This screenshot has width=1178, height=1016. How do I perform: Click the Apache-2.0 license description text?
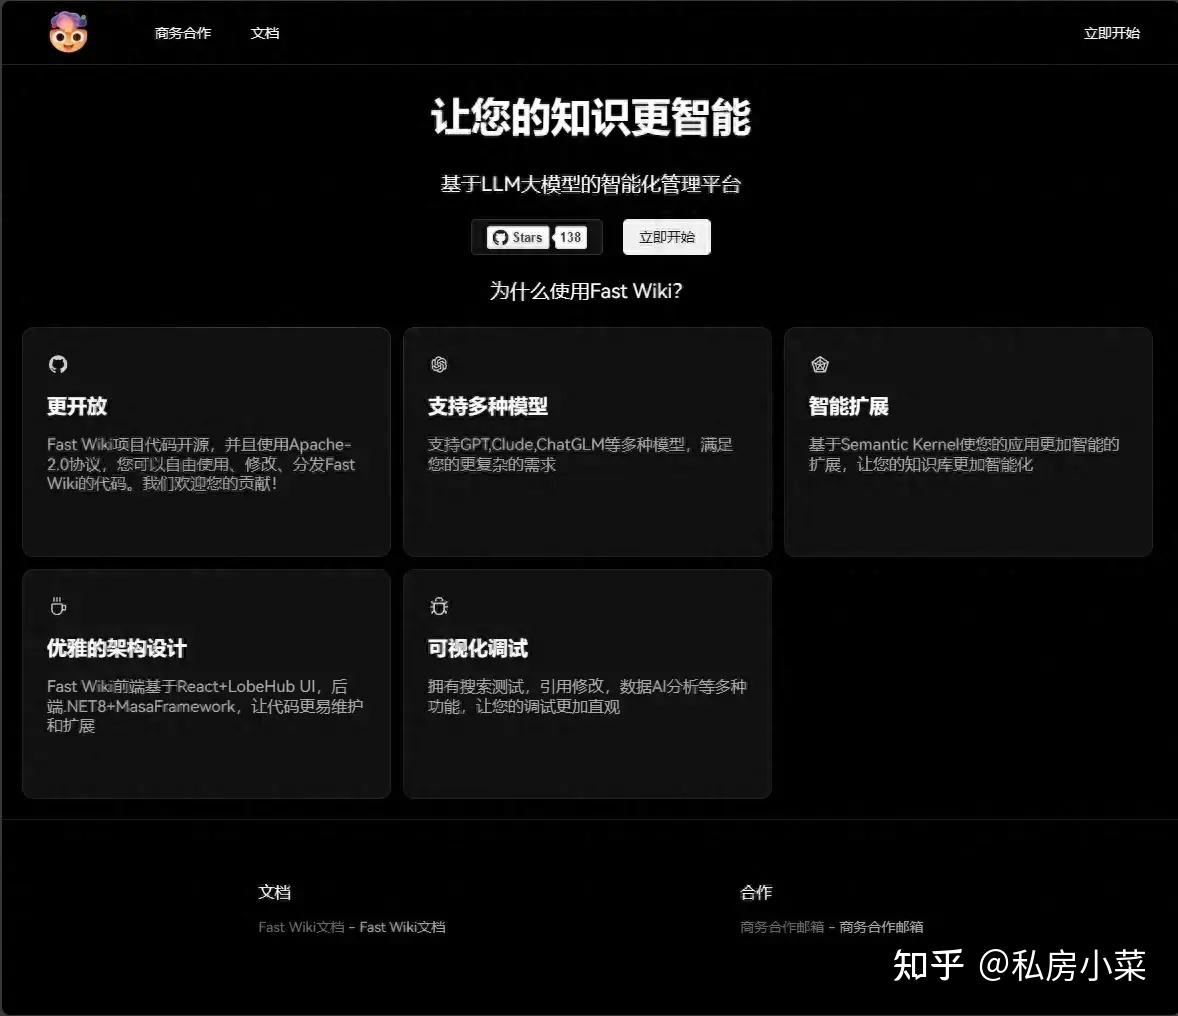coord(201,464)
